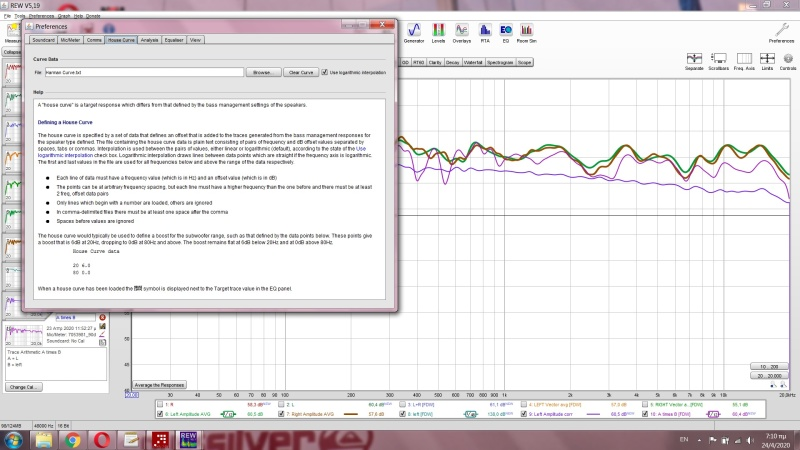Image resolution: width=800 pixels, height=450 pixels.
Task: Open the Room Sim tool
Action: [529, 31]
